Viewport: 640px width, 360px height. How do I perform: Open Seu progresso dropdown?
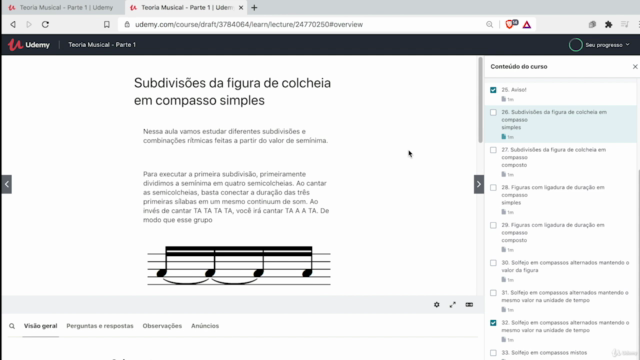[x=607, y=45]
